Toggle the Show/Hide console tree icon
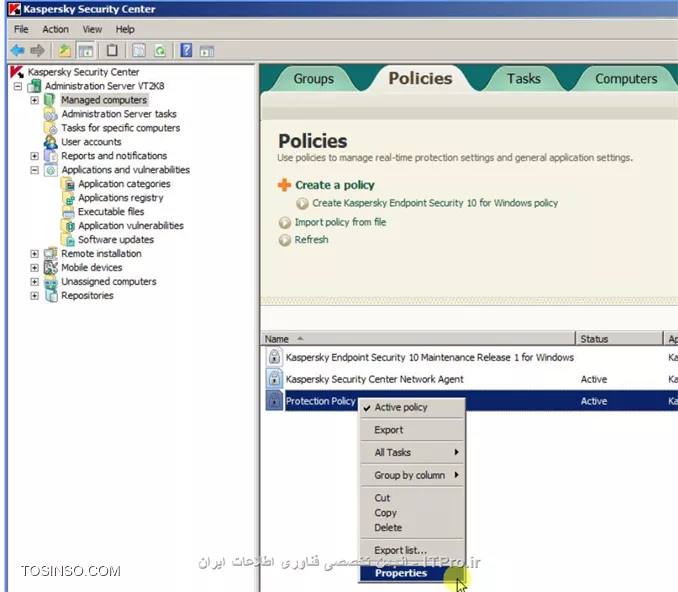The image size is (678, 592). click(86, 51)
